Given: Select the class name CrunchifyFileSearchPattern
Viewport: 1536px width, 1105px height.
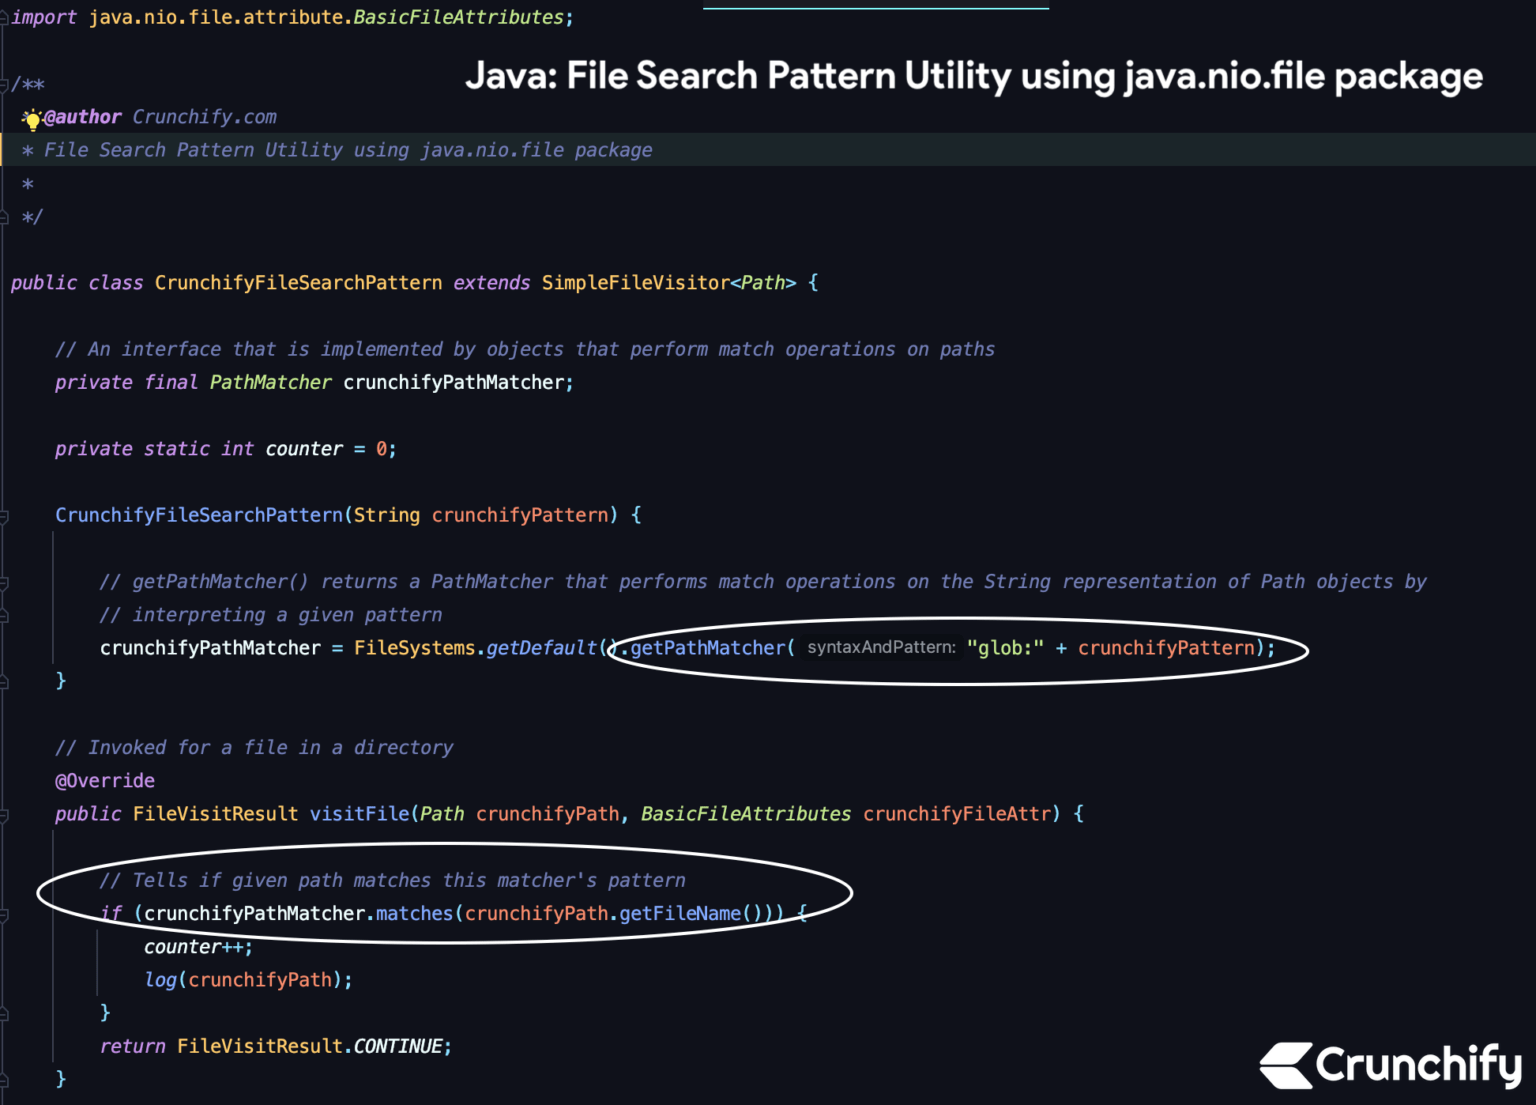Looking at the screenshot, I should pos(298,282).
